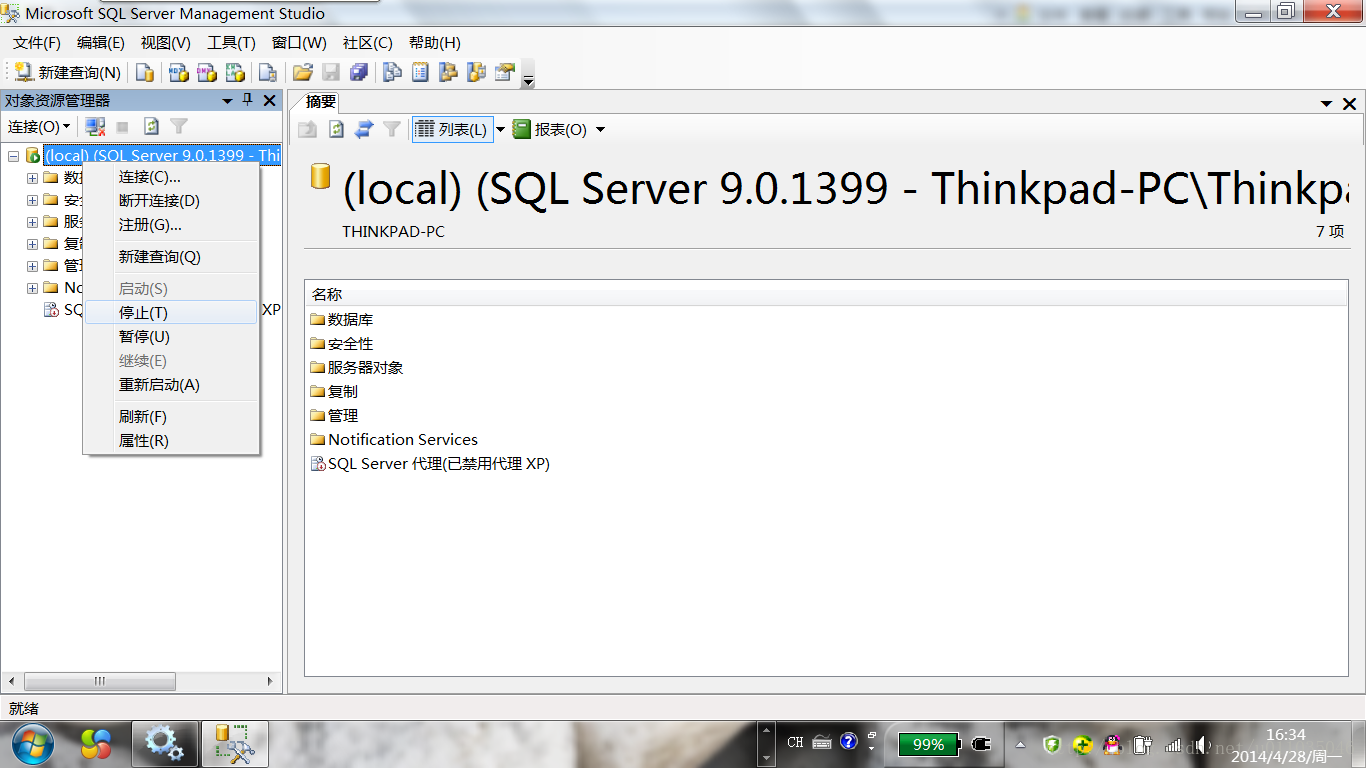Image resolution: width=1366 pixels, height=768 pixels.
Task: Close the 对象资源管理器 panel
Action: 269,100
